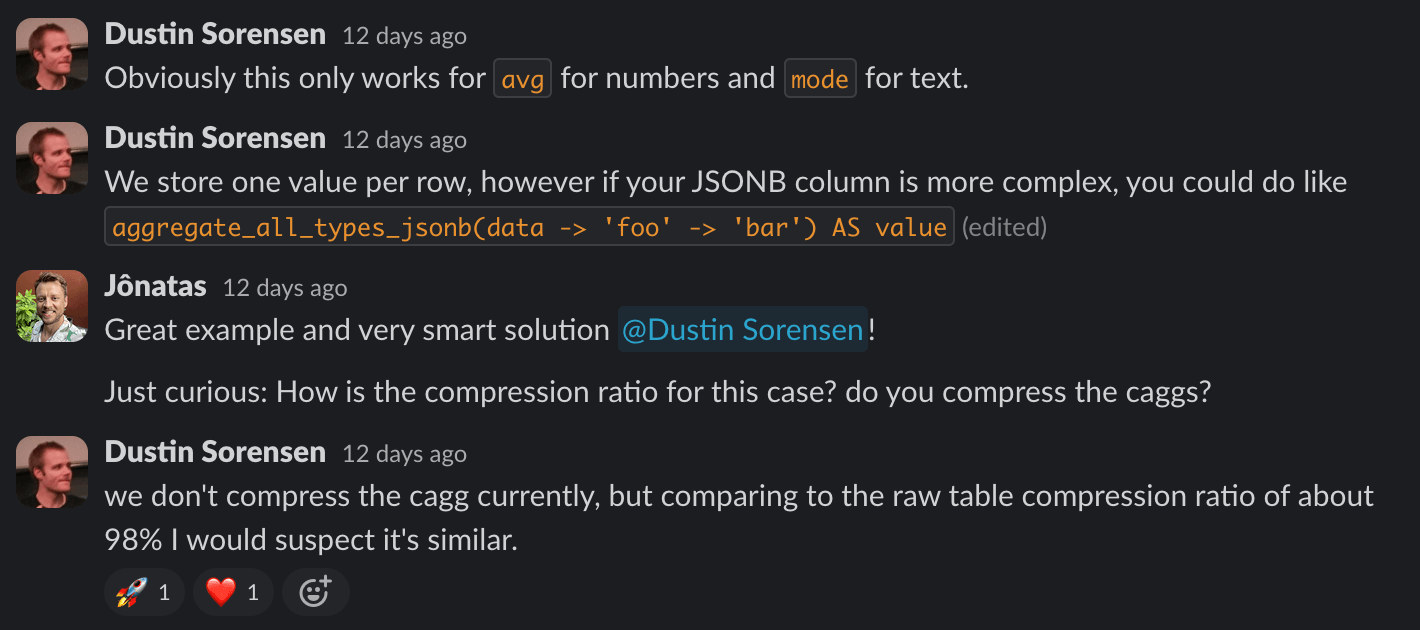Click Dustin Sorensen's name on the JSONB column message
1420x630 pixels.
tap(215, 138)
